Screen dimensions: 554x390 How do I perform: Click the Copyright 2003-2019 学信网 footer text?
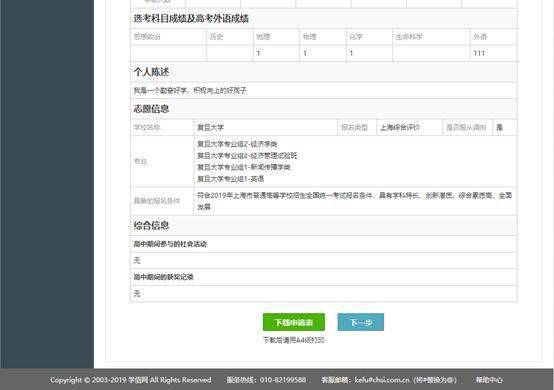[x=130, y=380]
